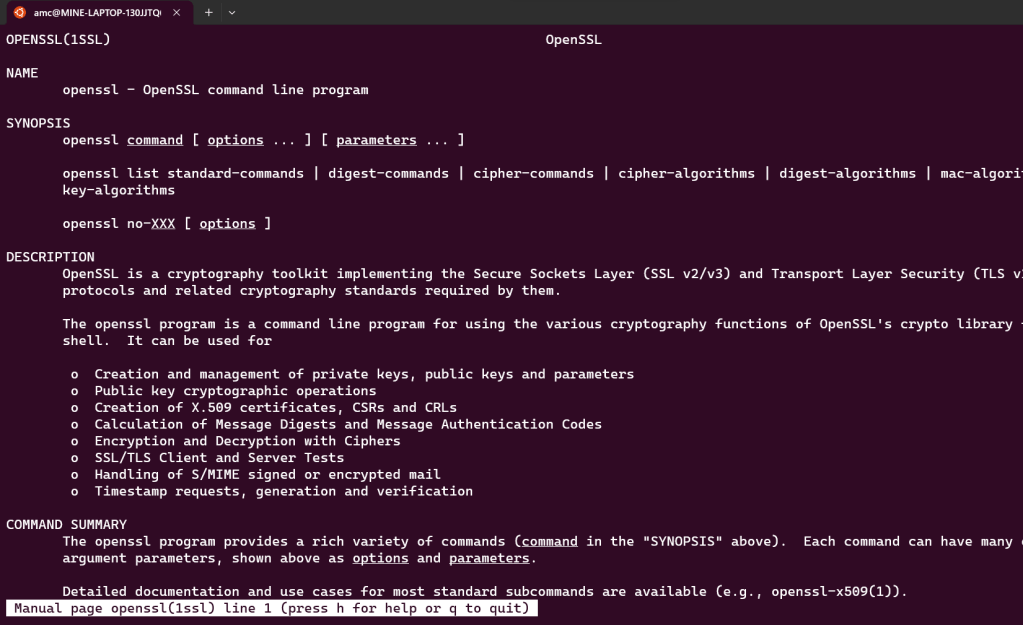Click the DESCRIPTION section heading

tap(50, 257)
